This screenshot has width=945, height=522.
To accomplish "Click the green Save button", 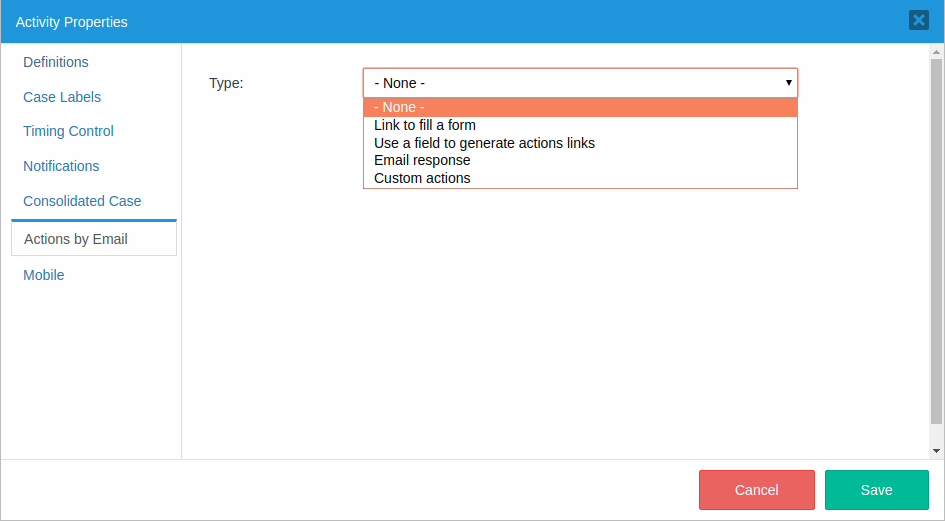I will [x=876, y=490].
